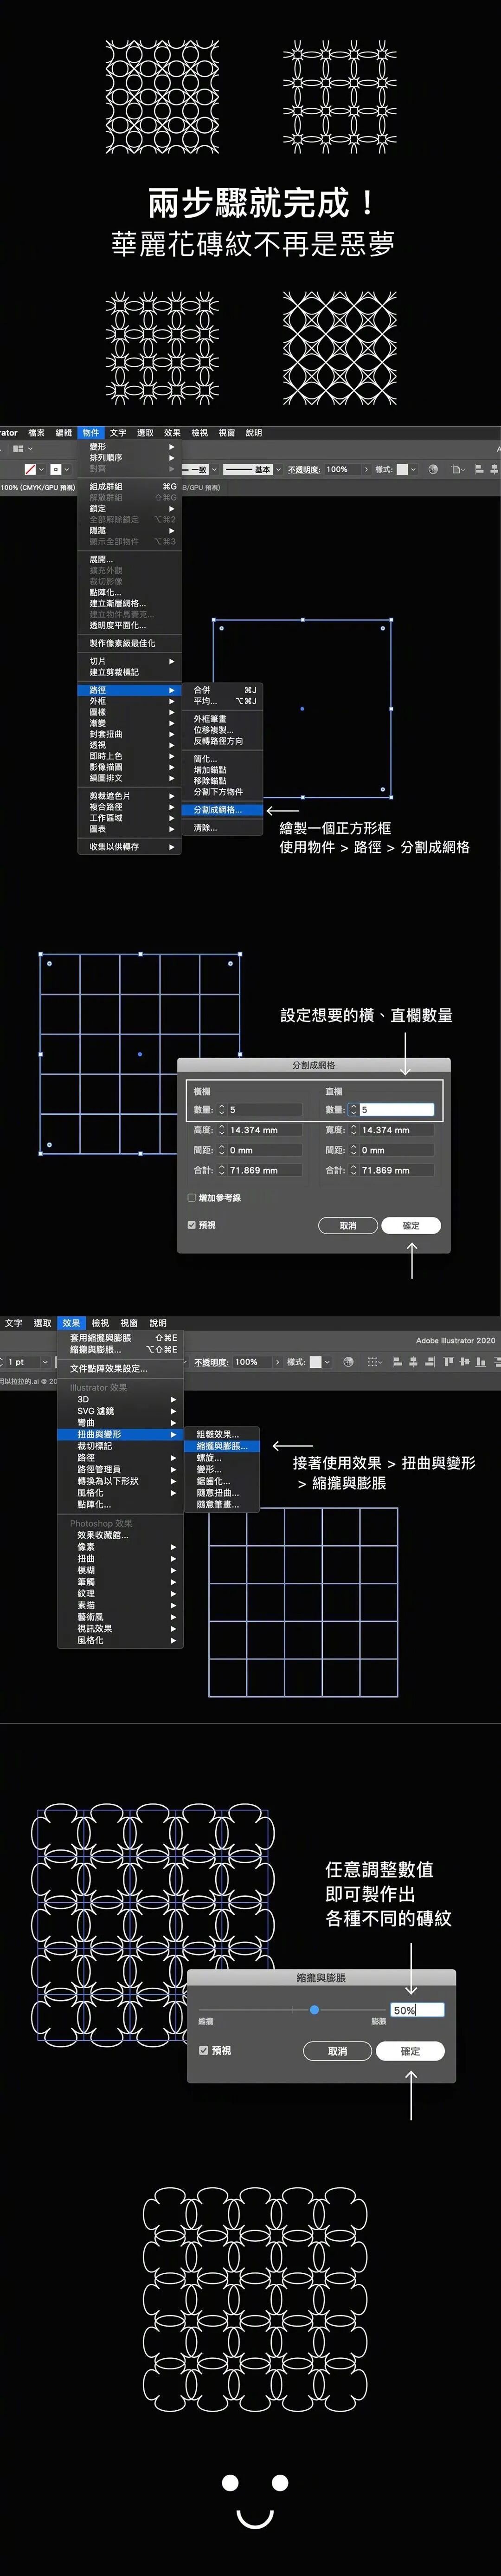
Task: Toggle 預視 checkbox in 縮攏與膨脹 dialog
Action: pos(204,2050)
